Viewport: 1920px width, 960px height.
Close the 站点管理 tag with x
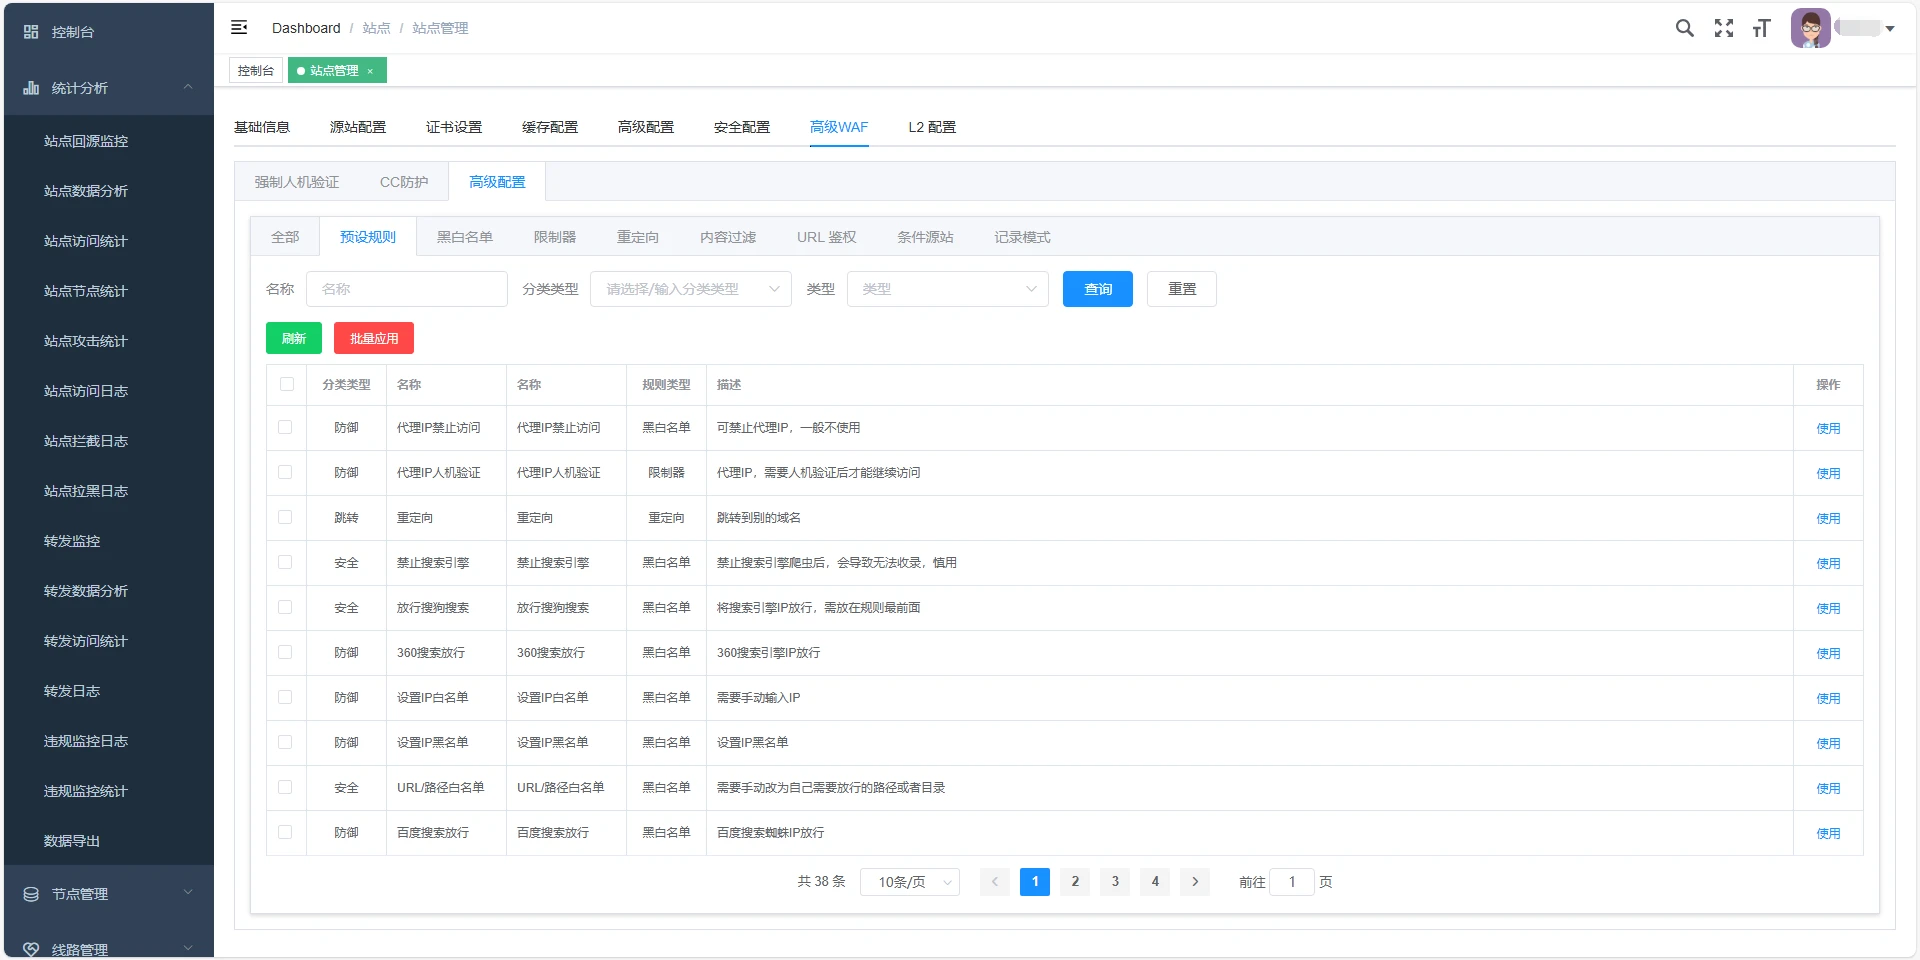(370, 71)
